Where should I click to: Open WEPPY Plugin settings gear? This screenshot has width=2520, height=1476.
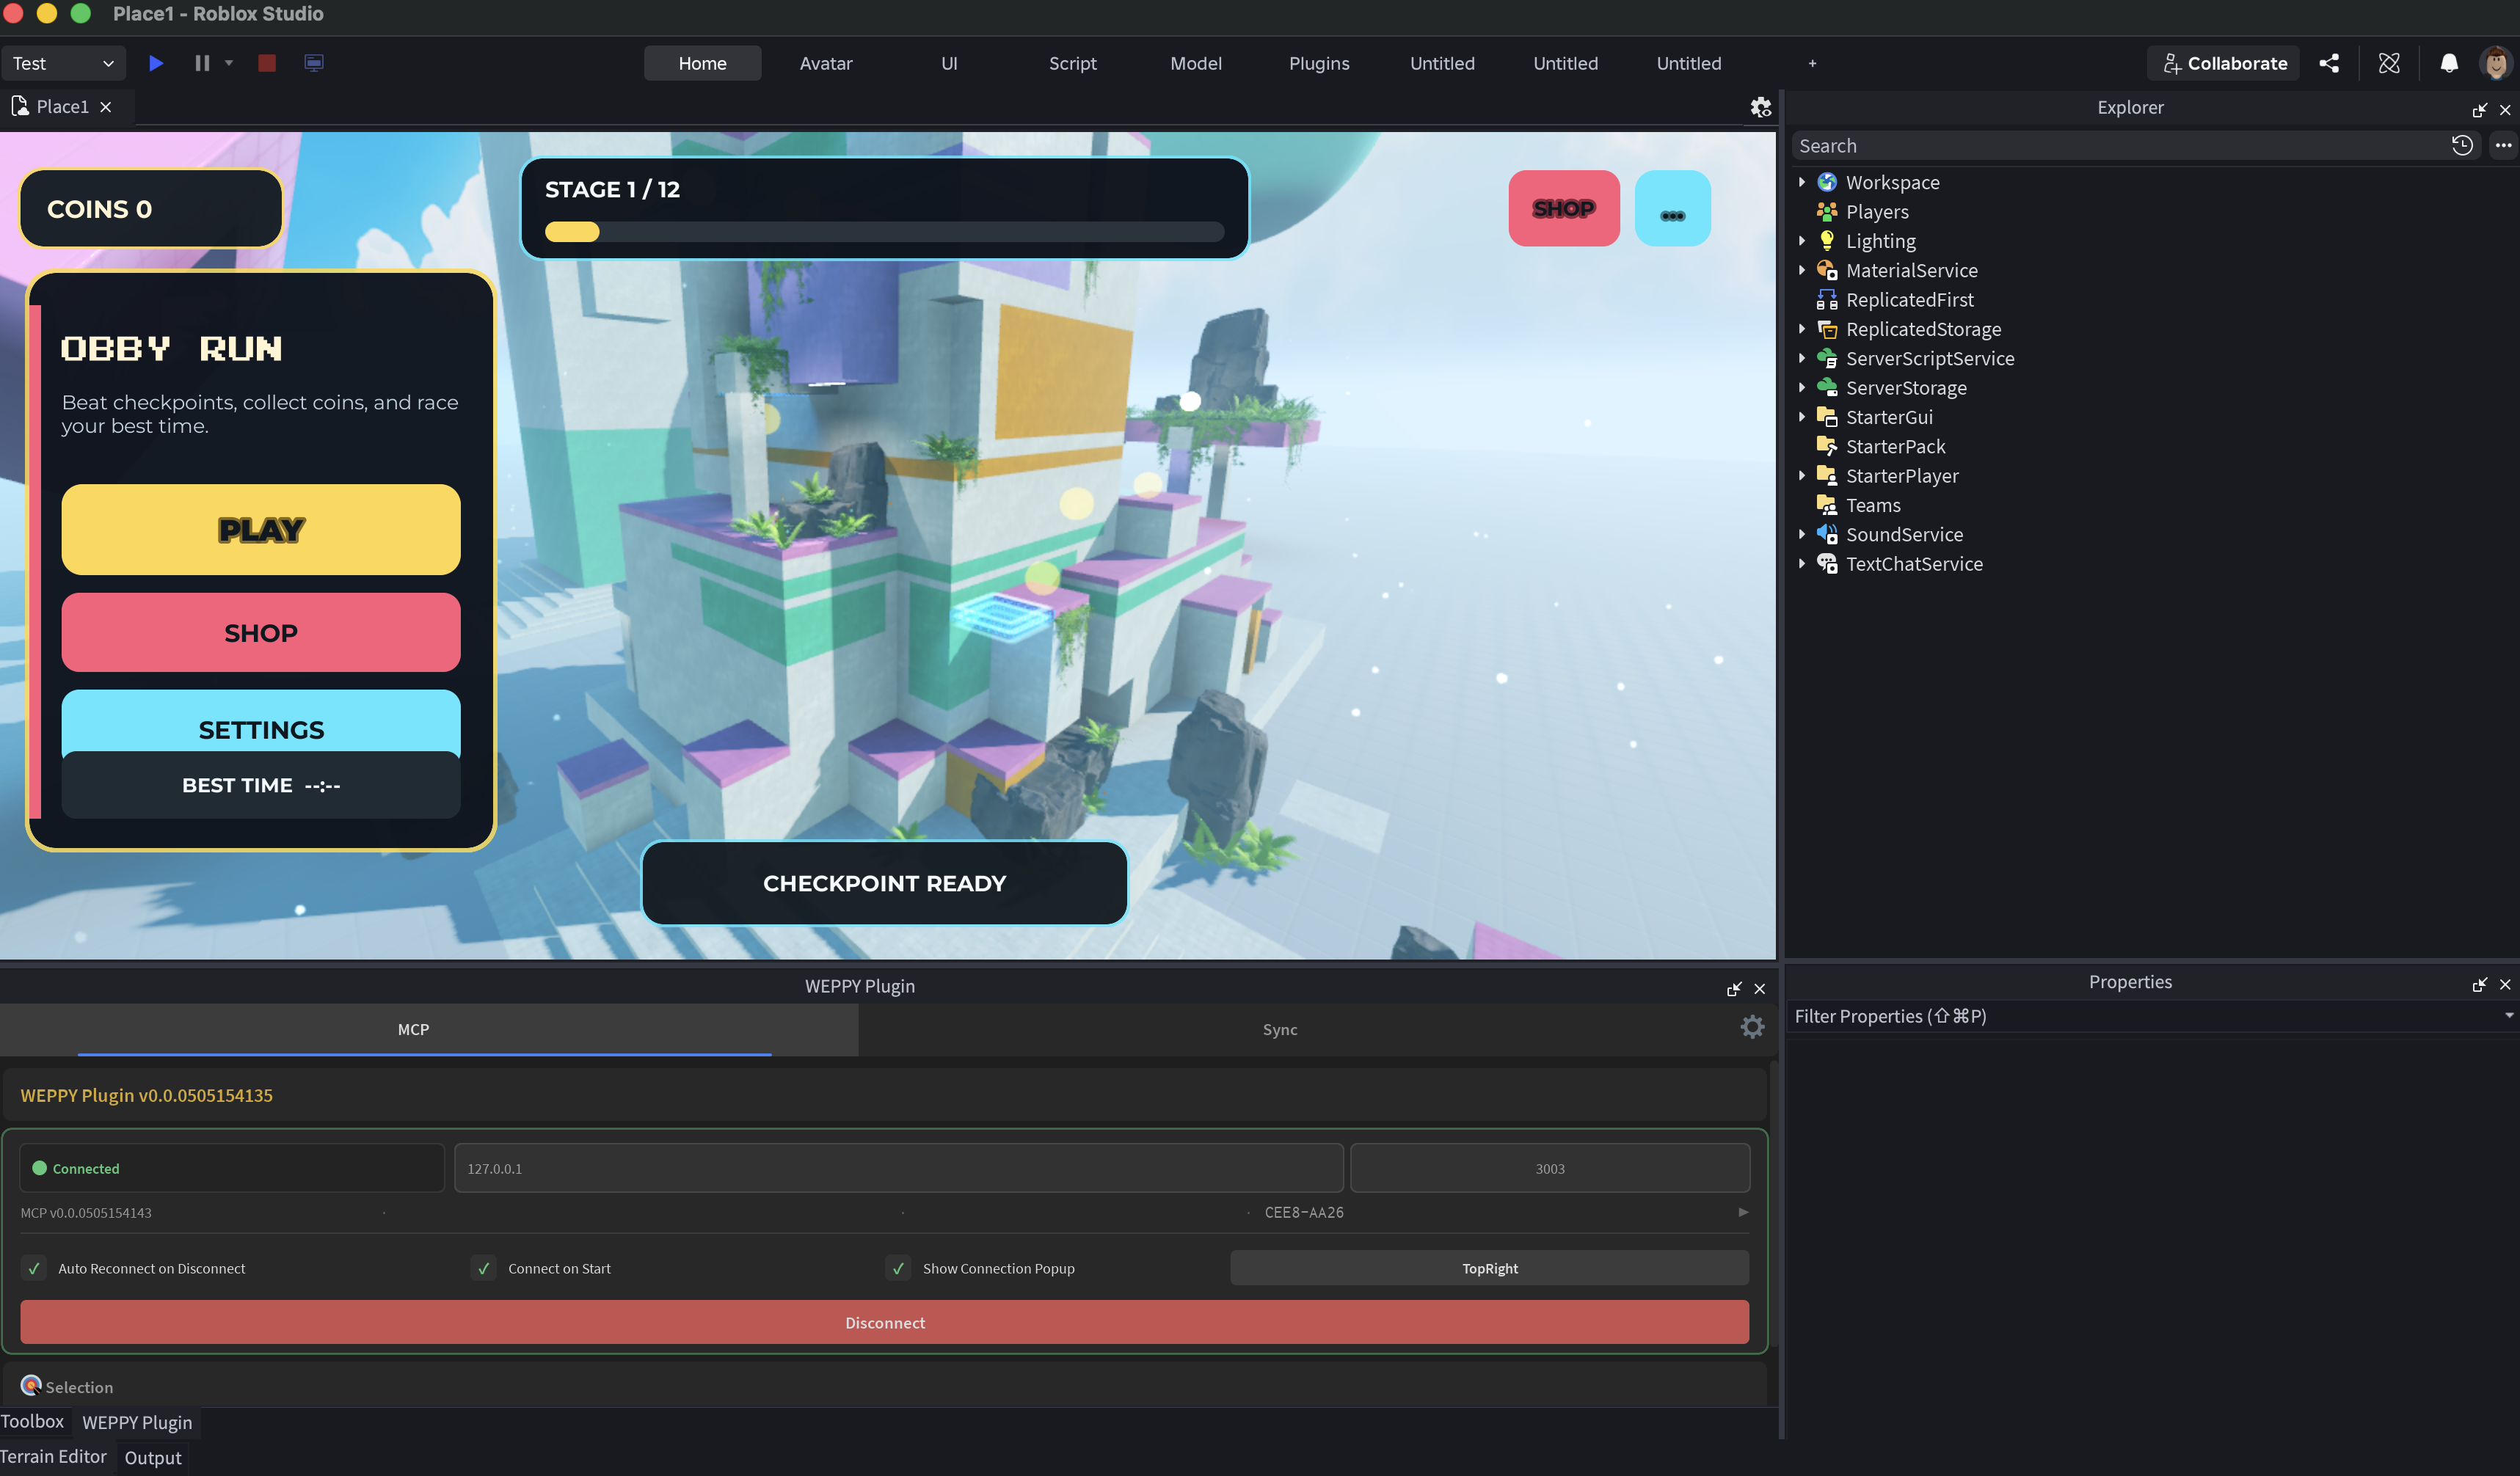point(1752,1027)
